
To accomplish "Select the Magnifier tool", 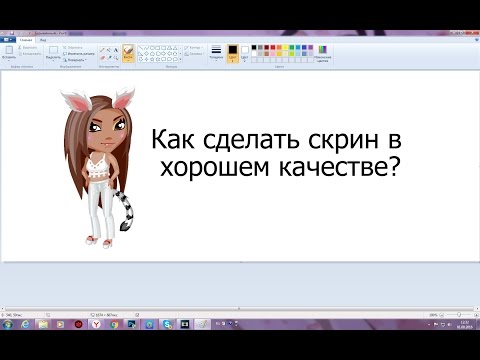I will pyautogui.click(x=116, y=58).
